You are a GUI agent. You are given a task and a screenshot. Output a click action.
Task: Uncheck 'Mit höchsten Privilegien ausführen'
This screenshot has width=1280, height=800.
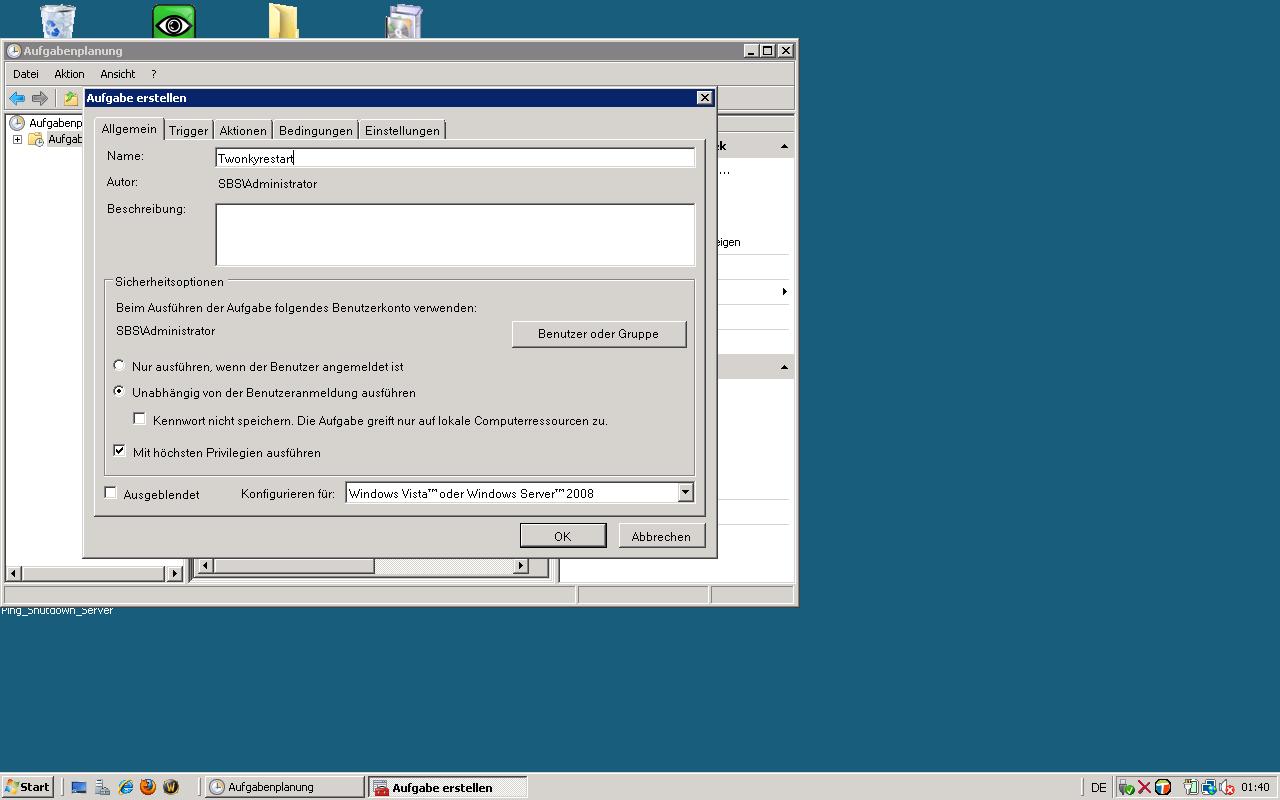click(120, 451)
